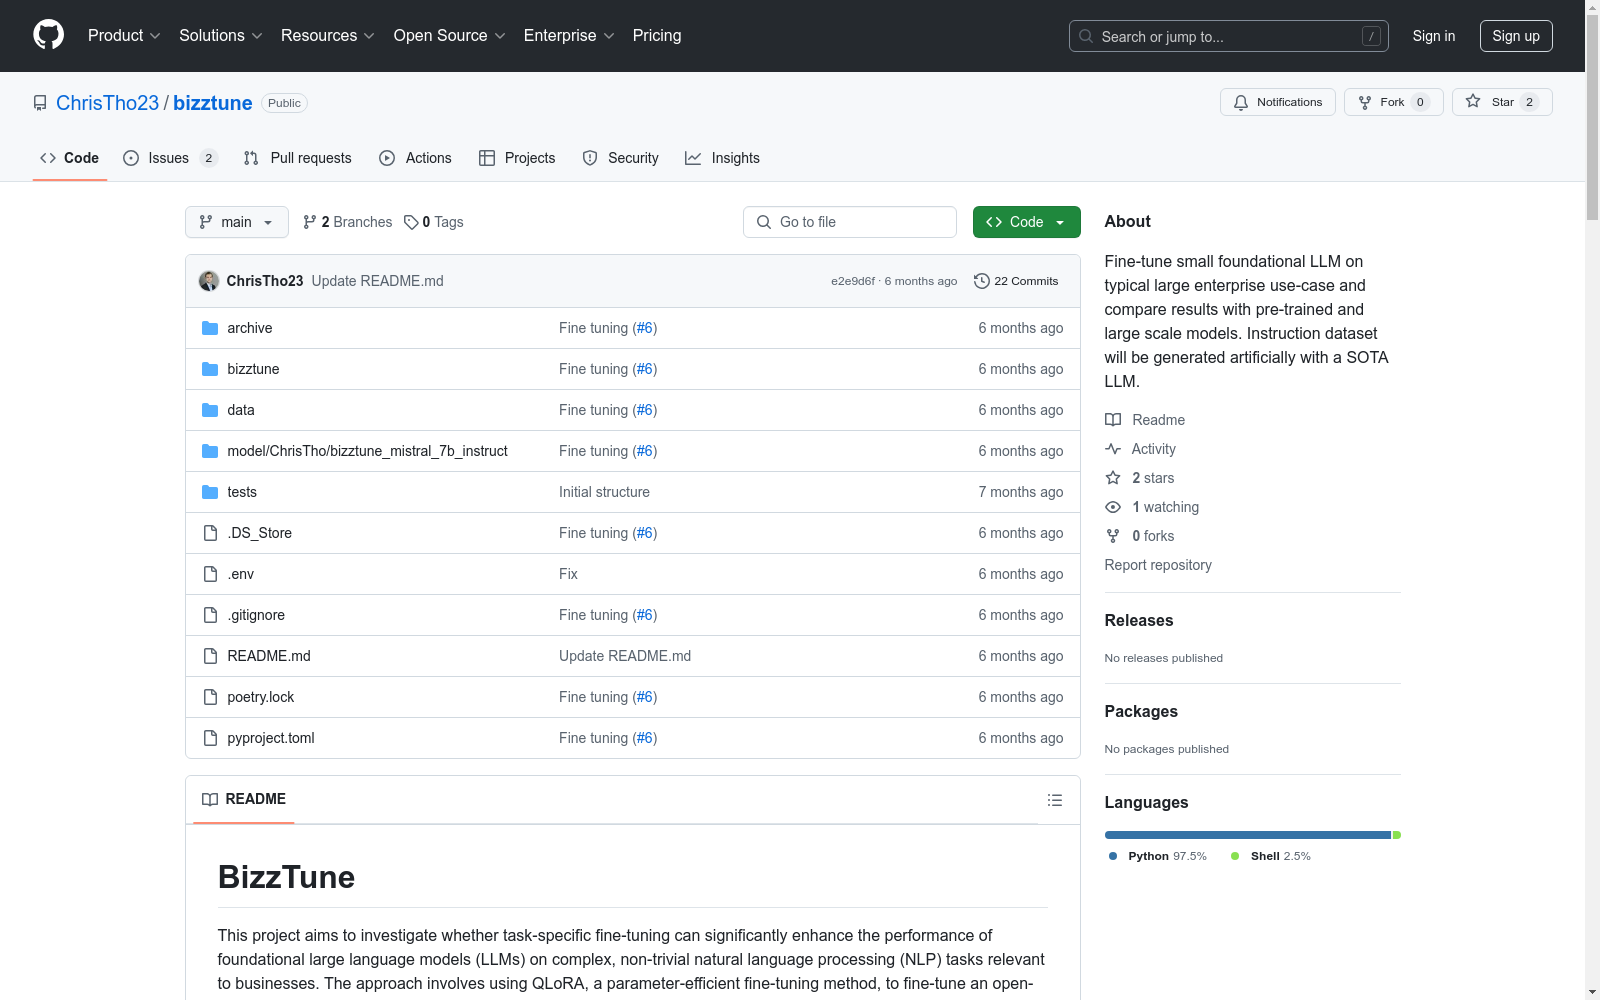Click Update README.md commit message in header
The width and height of the screenshot is (1600, 1000).
377,281
